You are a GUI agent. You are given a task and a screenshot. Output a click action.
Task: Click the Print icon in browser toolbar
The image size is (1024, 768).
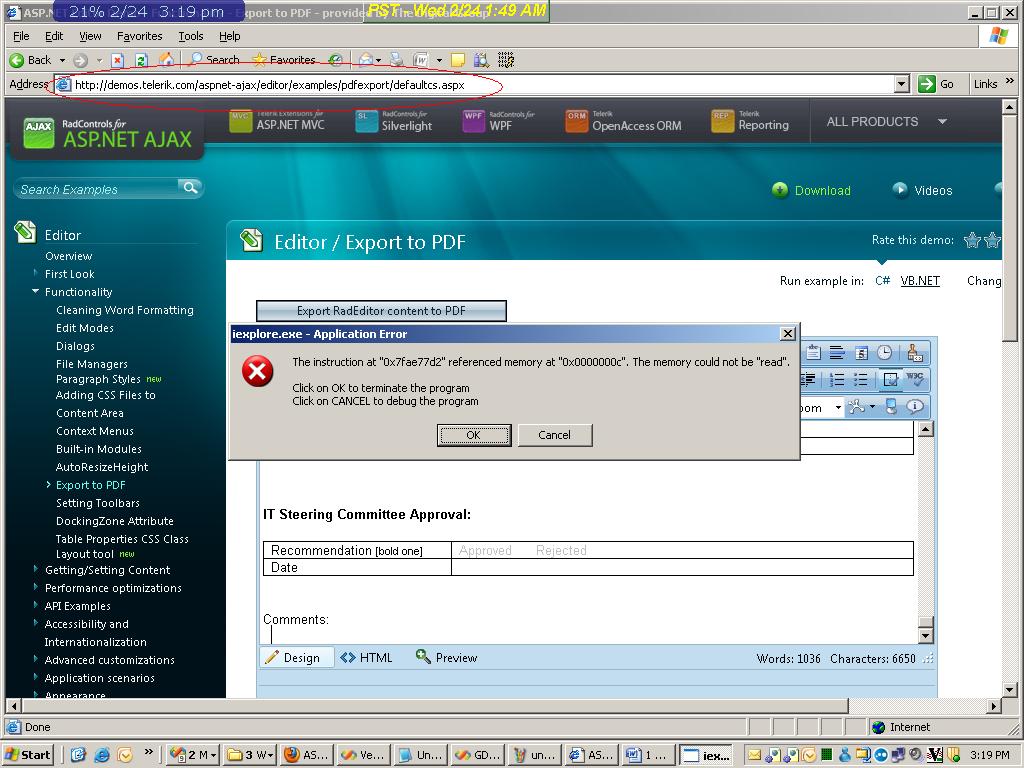pyautogui.click(x=396, y=60)
